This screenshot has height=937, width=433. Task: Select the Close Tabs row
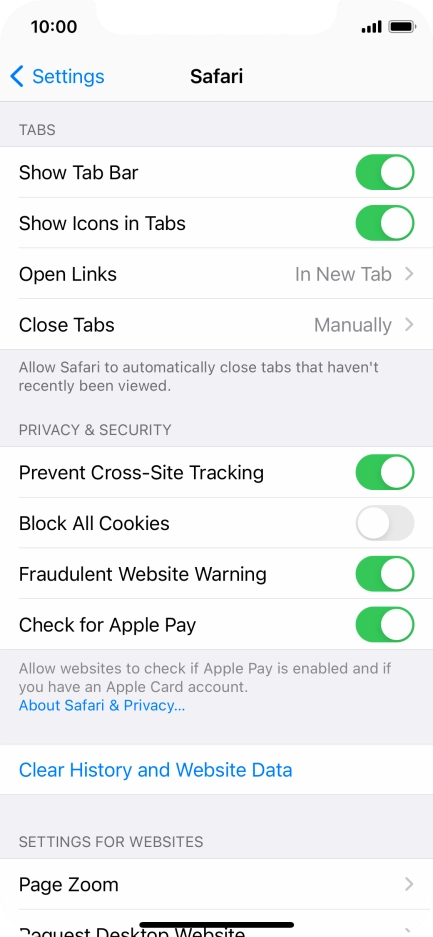click(216, 325)
